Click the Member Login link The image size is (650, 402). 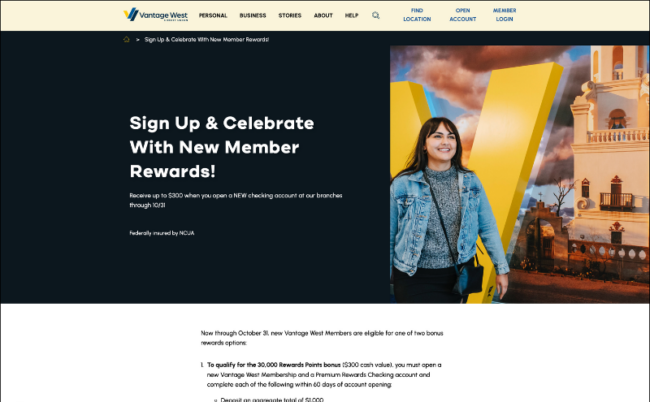click(x=504, y=15)
